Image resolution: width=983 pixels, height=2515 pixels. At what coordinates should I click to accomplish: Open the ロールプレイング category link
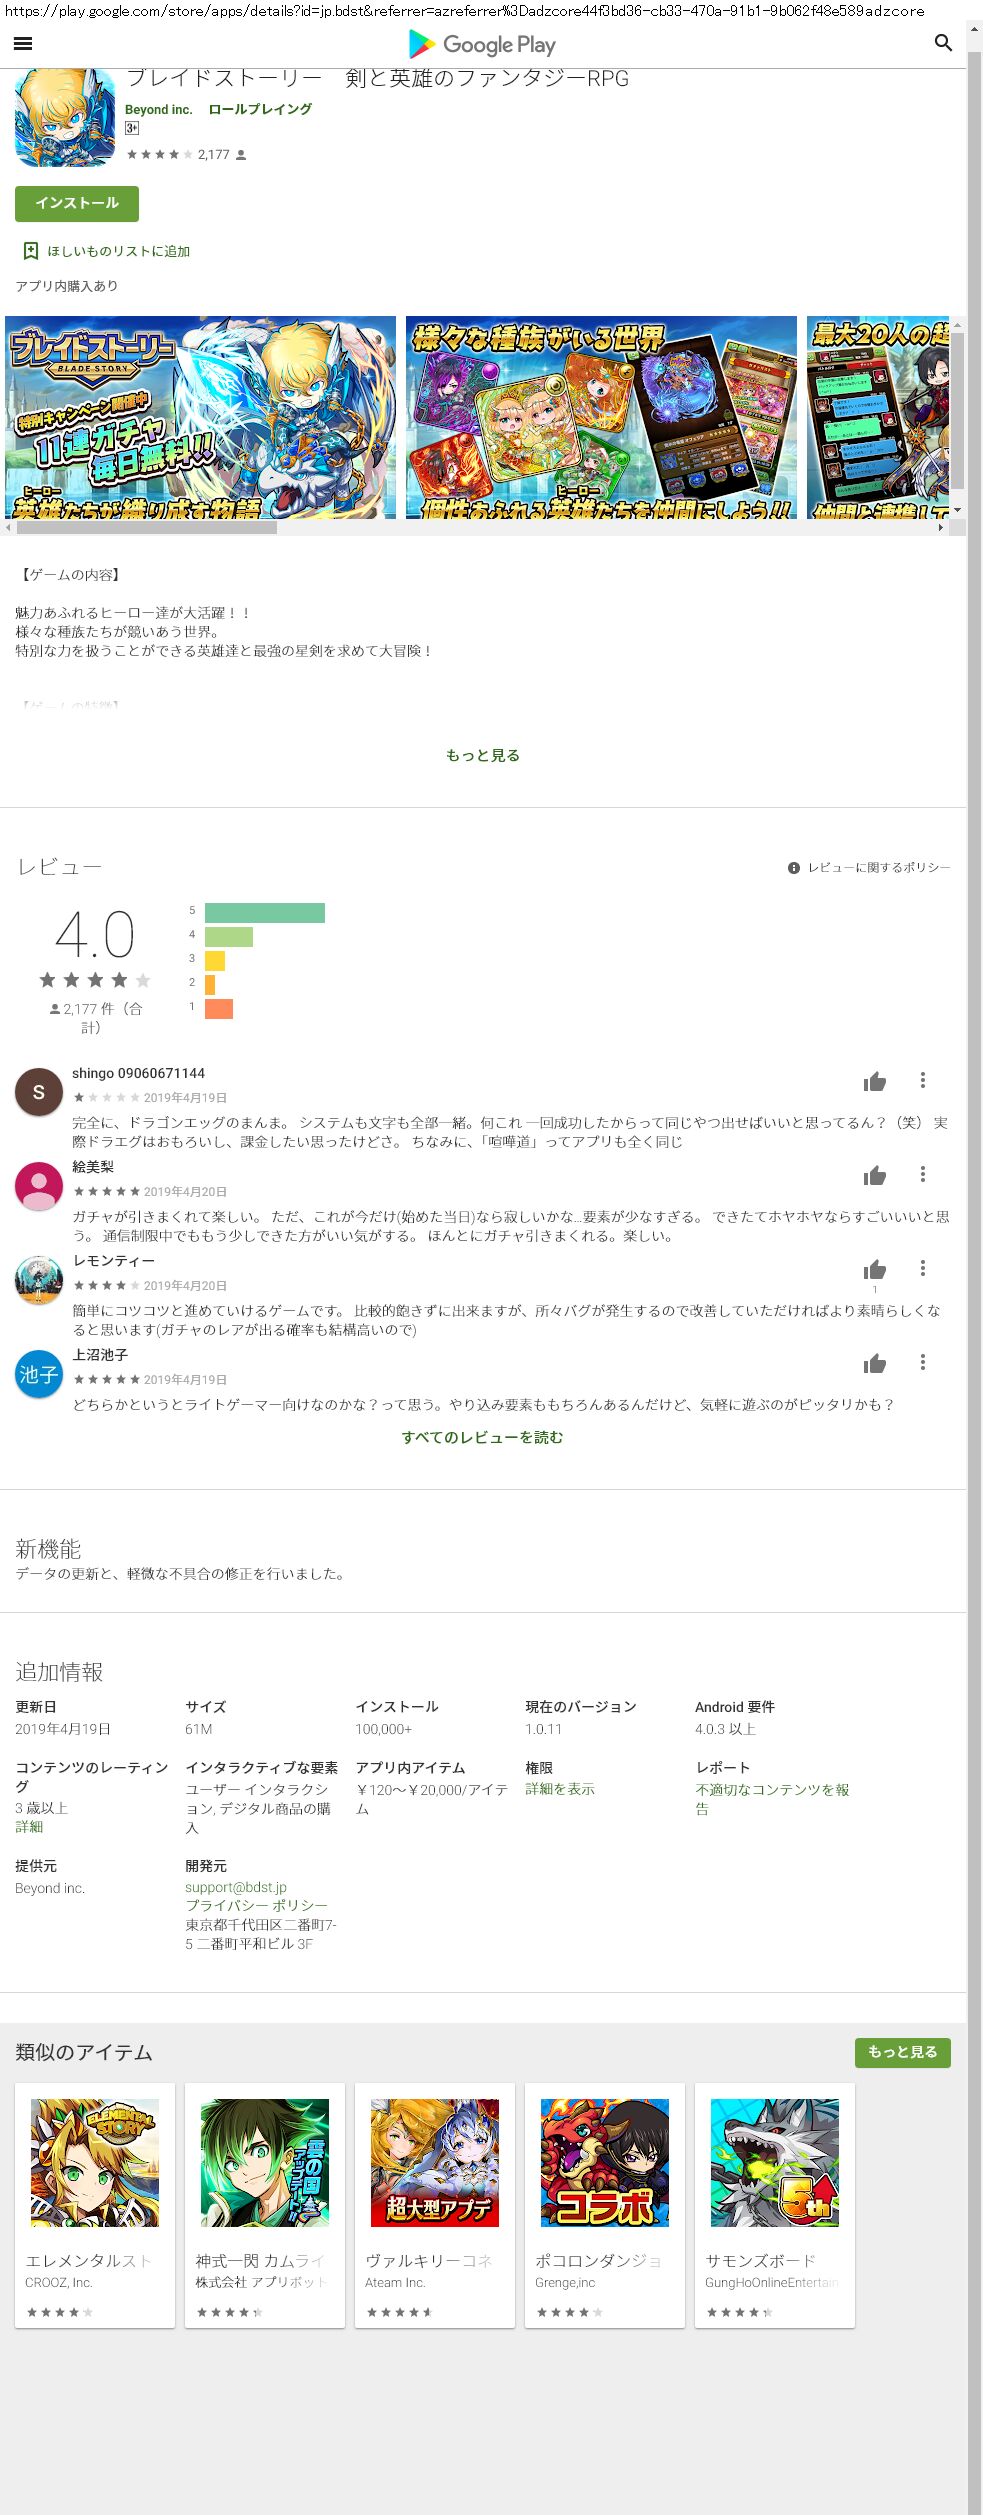[x=260, y=109]
